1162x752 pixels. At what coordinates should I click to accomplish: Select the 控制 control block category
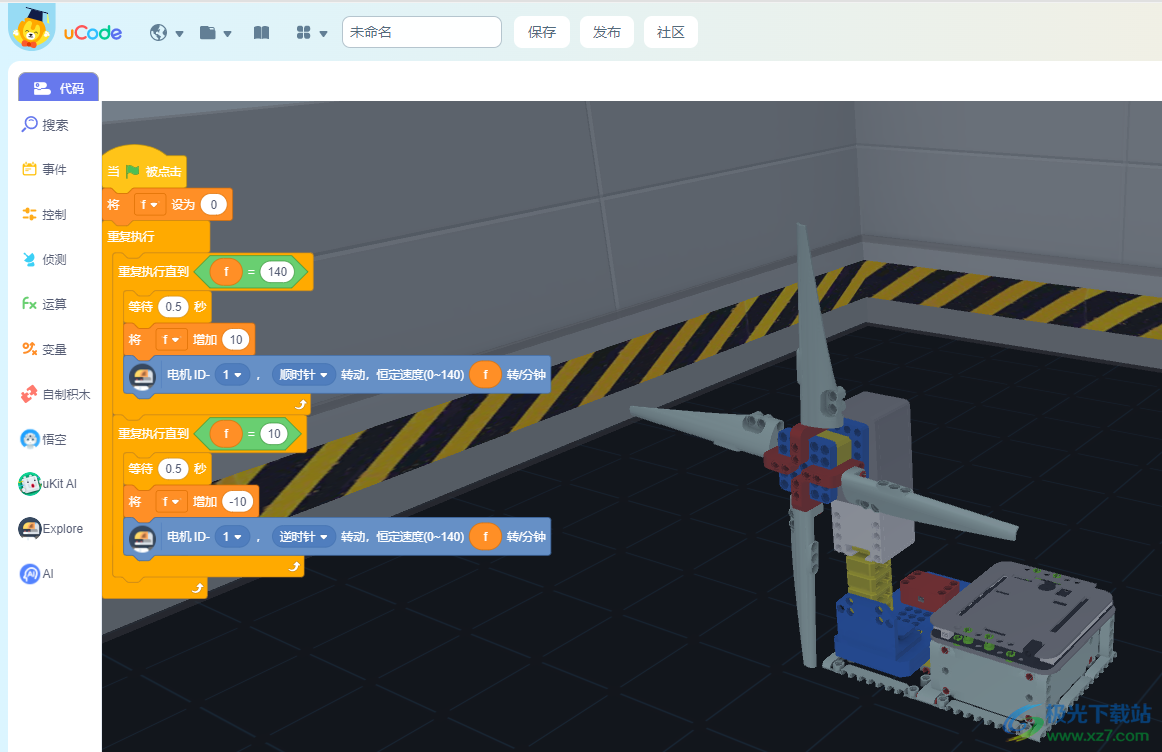(45, 215)
